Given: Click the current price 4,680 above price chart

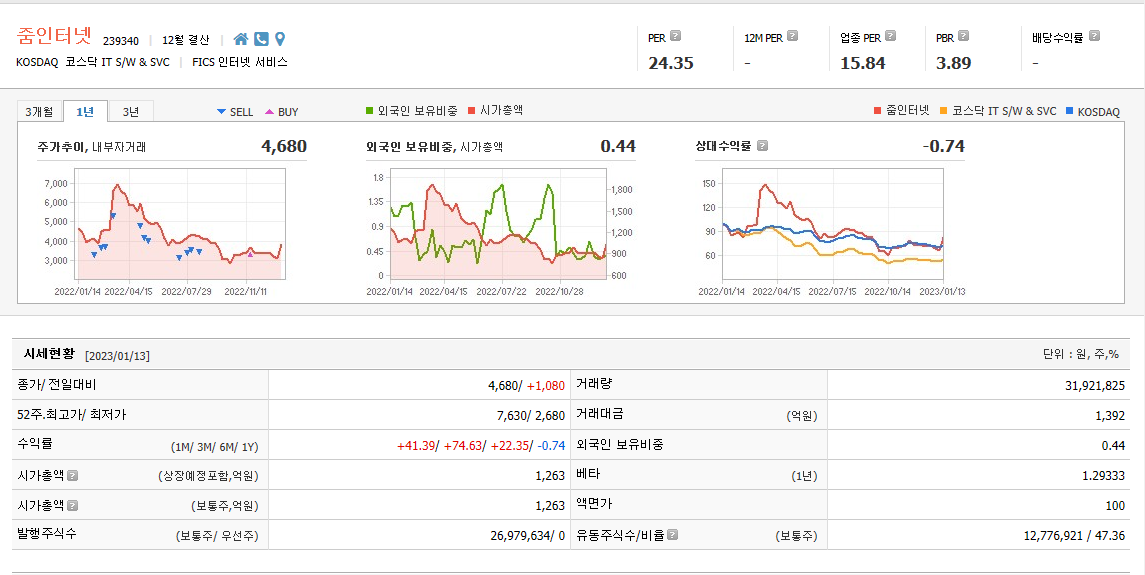Looking at the screenshot, I should tap(284, 146).
